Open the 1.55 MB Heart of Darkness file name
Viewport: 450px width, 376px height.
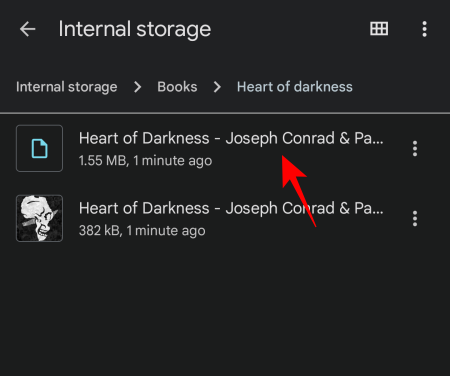pos(231,138)
